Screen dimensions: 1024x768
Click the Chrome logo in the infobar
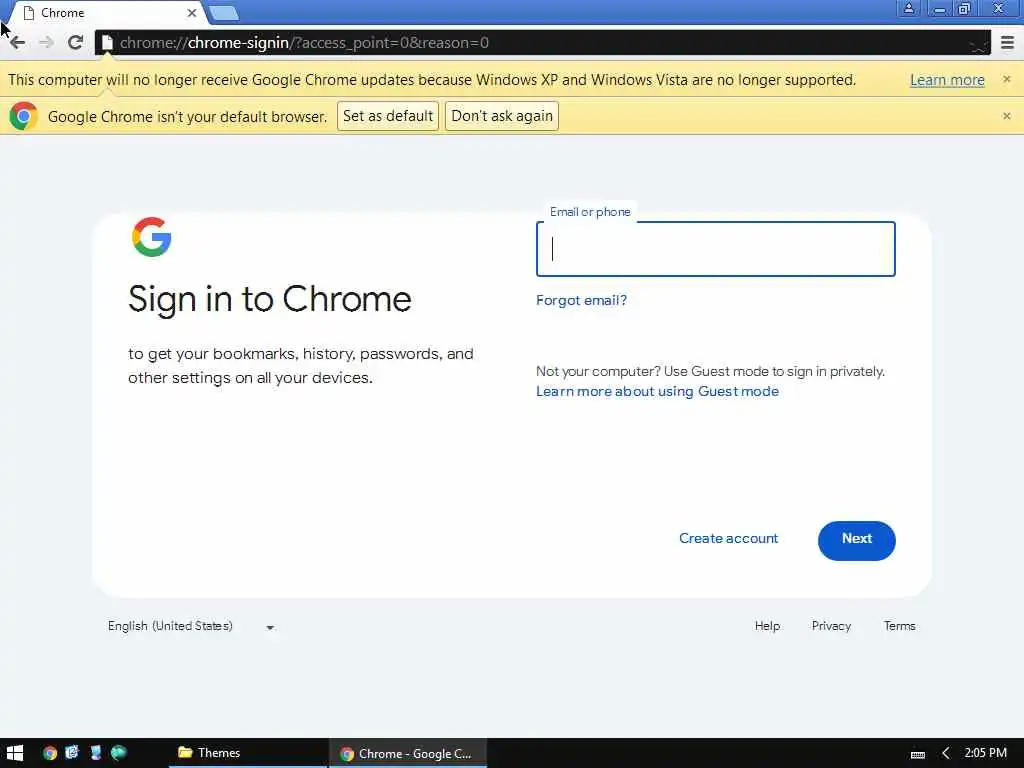24,116
